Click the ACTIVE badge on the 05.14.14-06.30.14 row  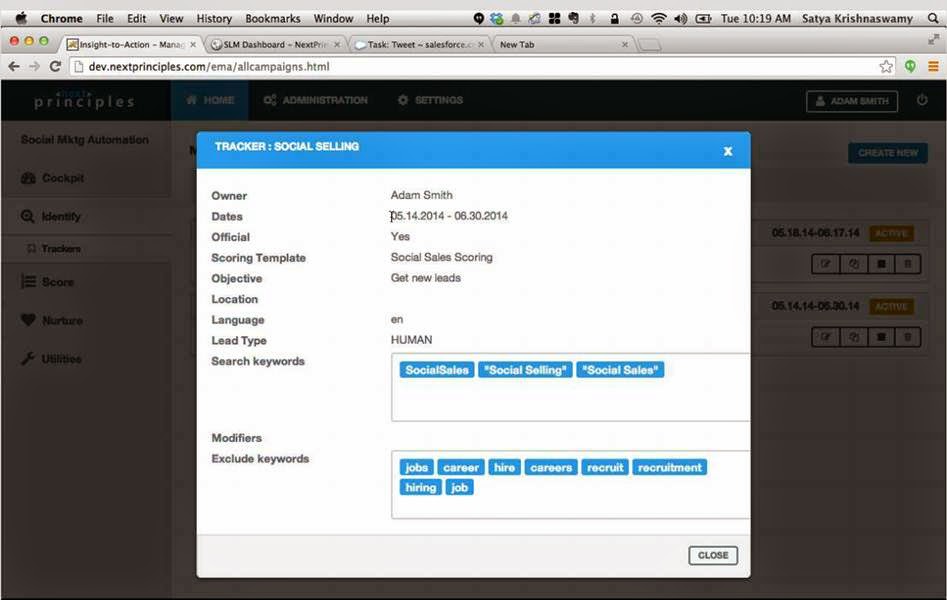891,306
